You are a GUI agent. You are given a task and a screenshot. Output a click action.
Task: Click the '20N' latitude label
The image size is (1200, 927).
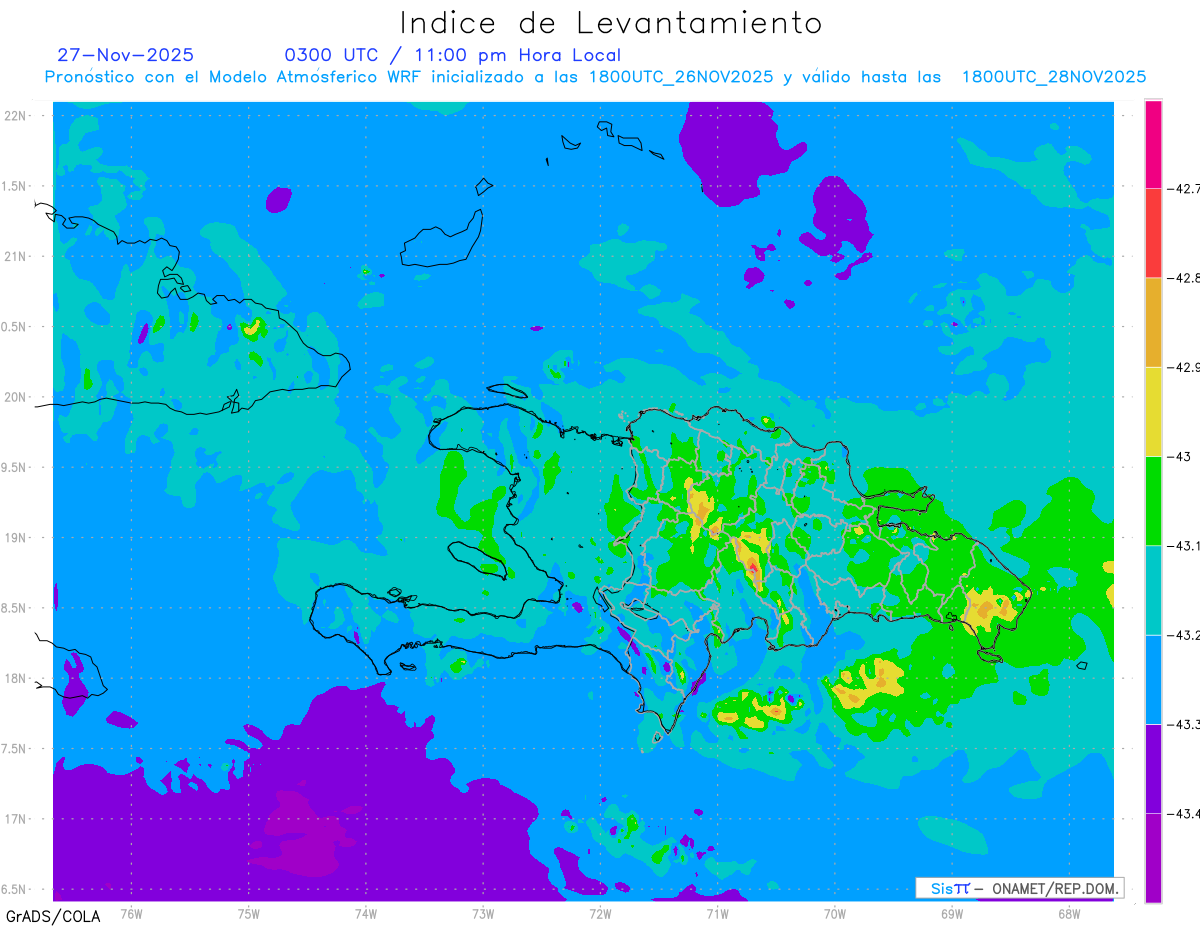click(16, 397)
